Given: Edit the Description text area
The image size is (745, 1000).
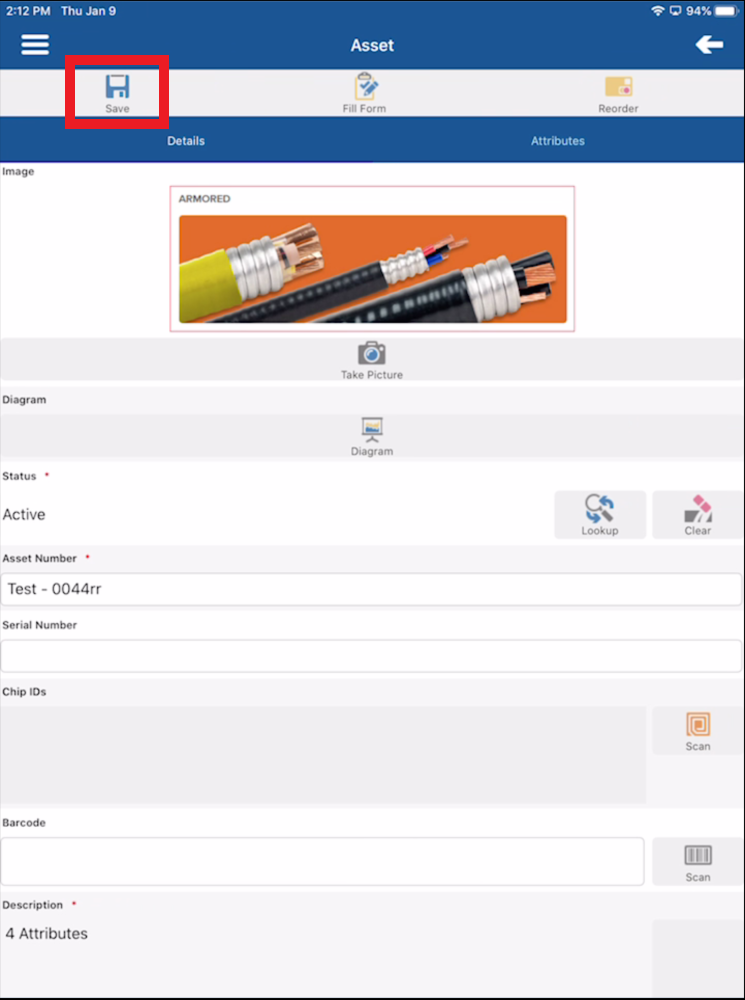Looking at the screenshot, I should coord(324,957).
